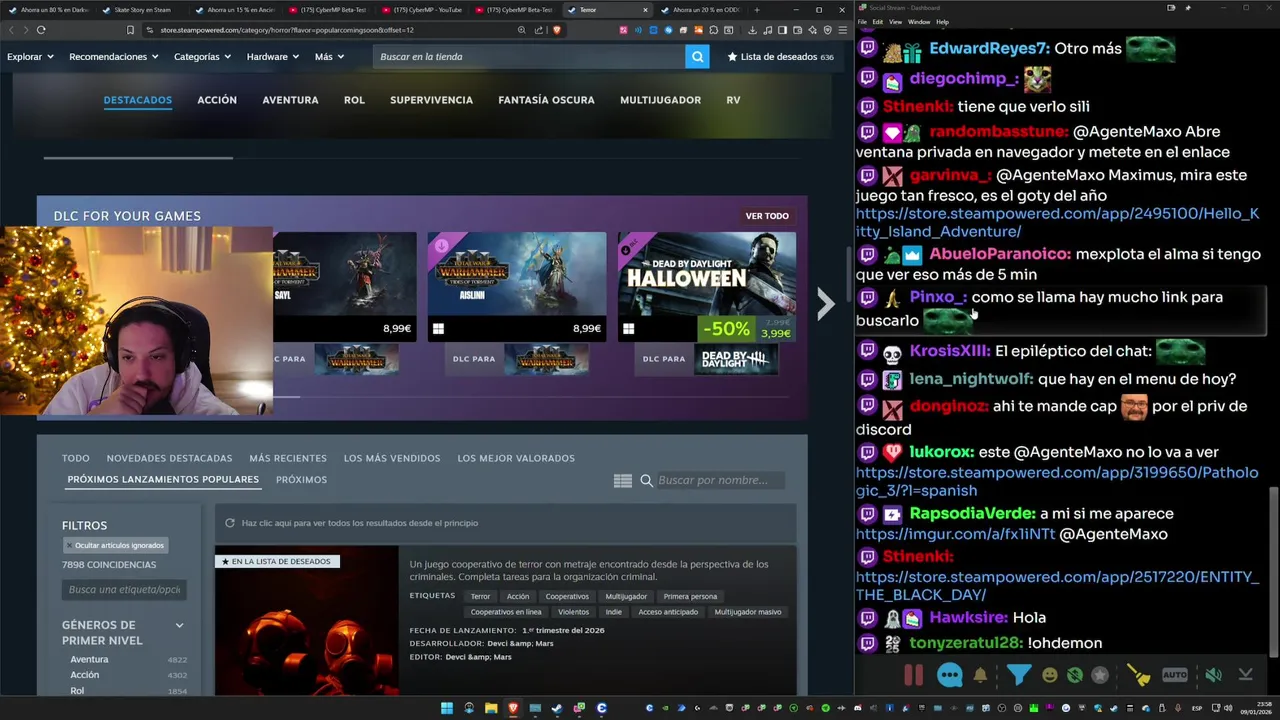Jump to bottom with the download-arrow icon
This screenshot has height=720, width=1280.
point(1246,675)
